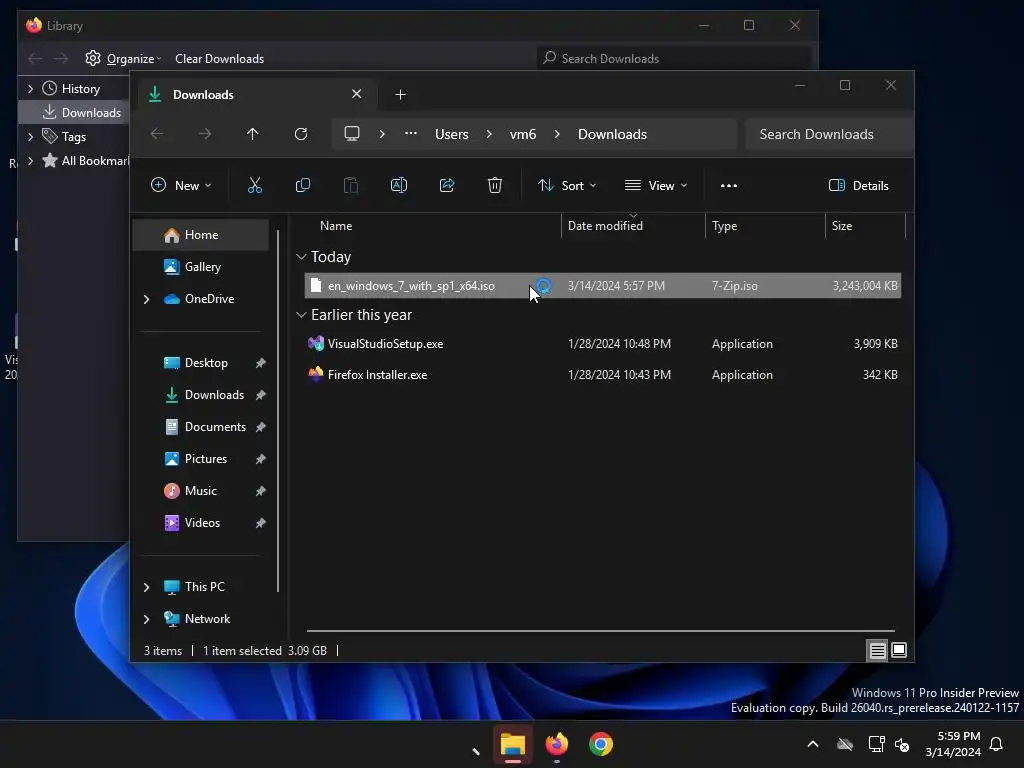Viewport: 1024px width, 768px height.
Task: Click the address bar ellipsis to show hidden path
Action: 411,134
